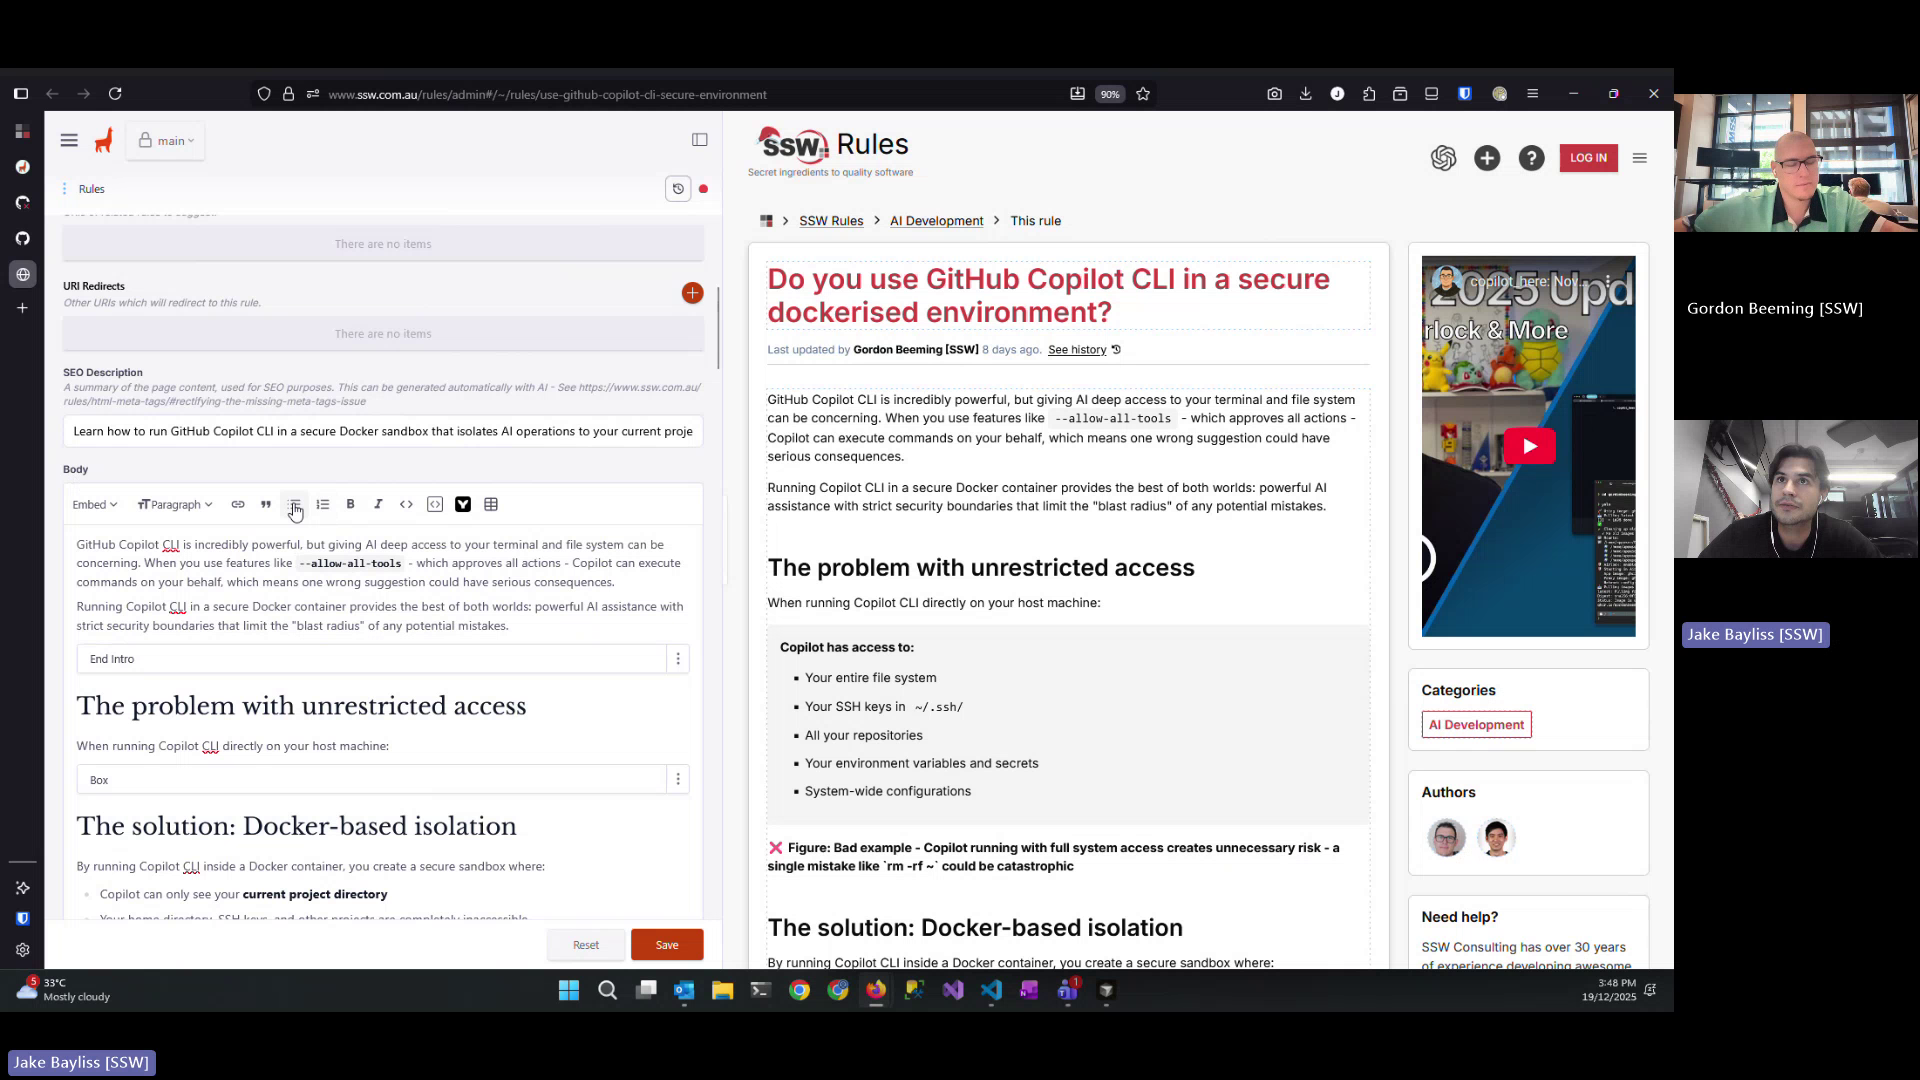Apply blockquote formatting in the editor toolbar
The height and width of the screenshot is (1080, 1920).
click(x=266, y=505)
